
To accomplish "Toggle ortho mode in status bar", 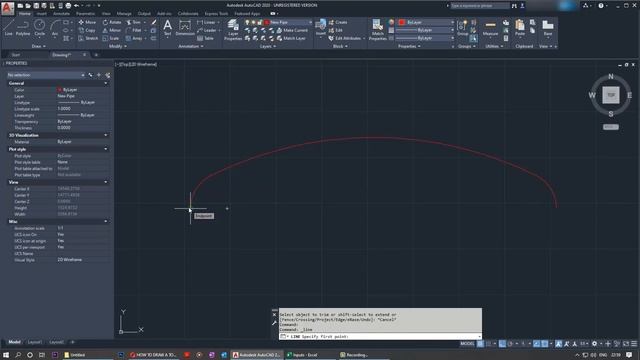I will coord(503,344).
